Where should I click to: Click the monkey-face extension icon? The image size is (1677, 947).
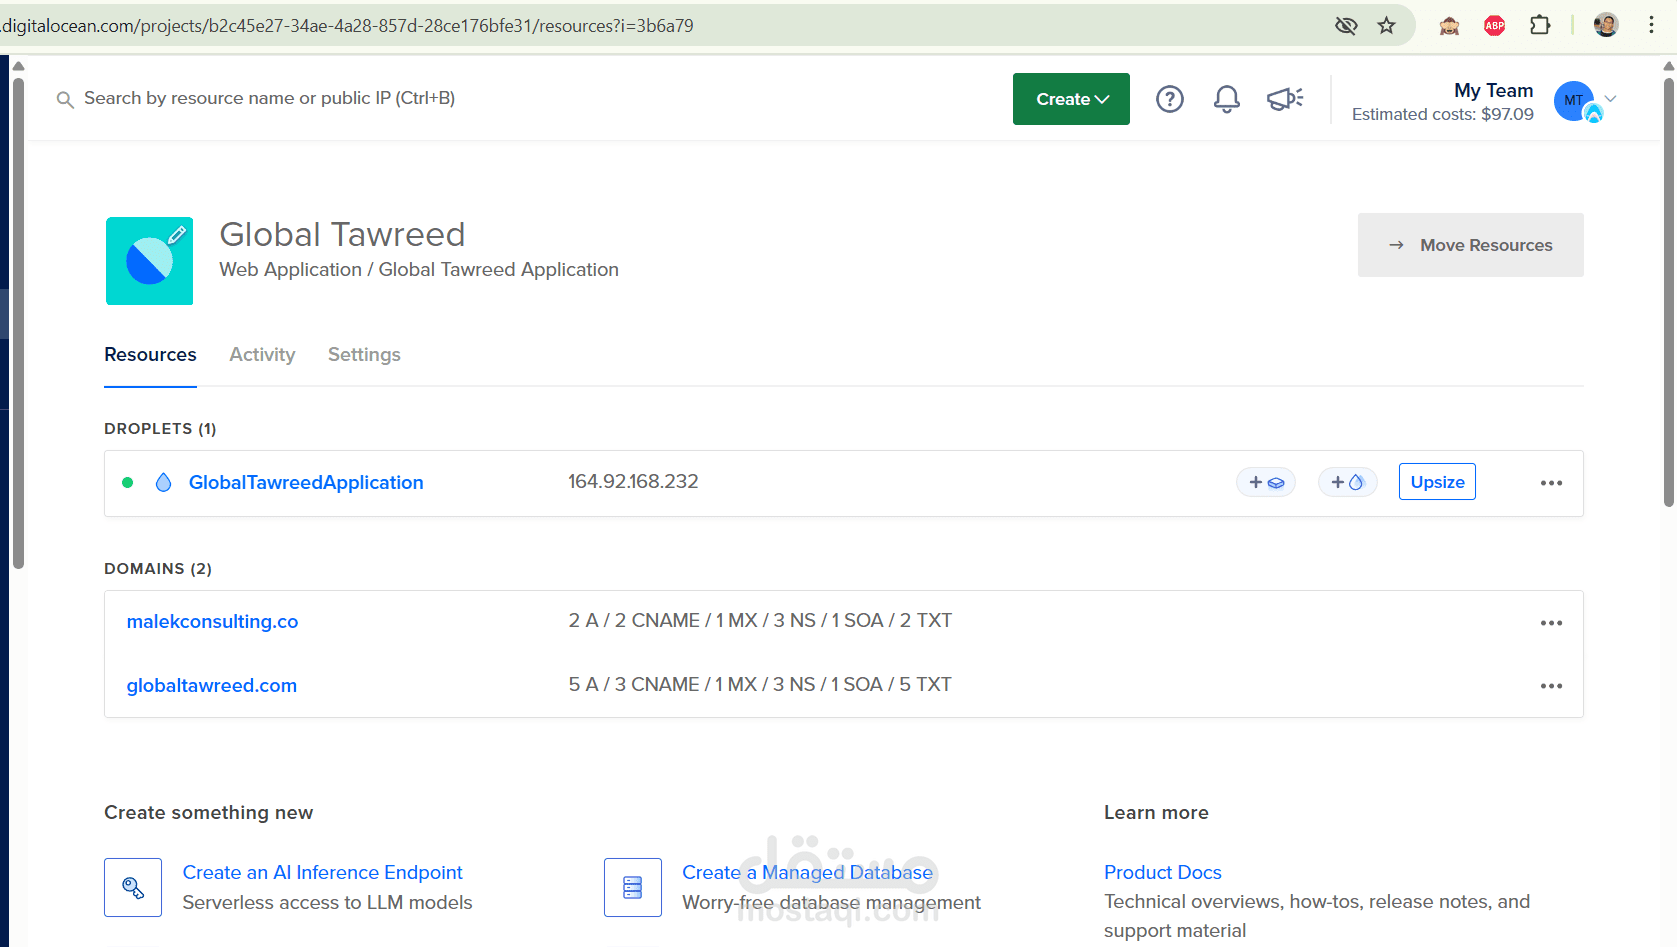point(1449,26)
